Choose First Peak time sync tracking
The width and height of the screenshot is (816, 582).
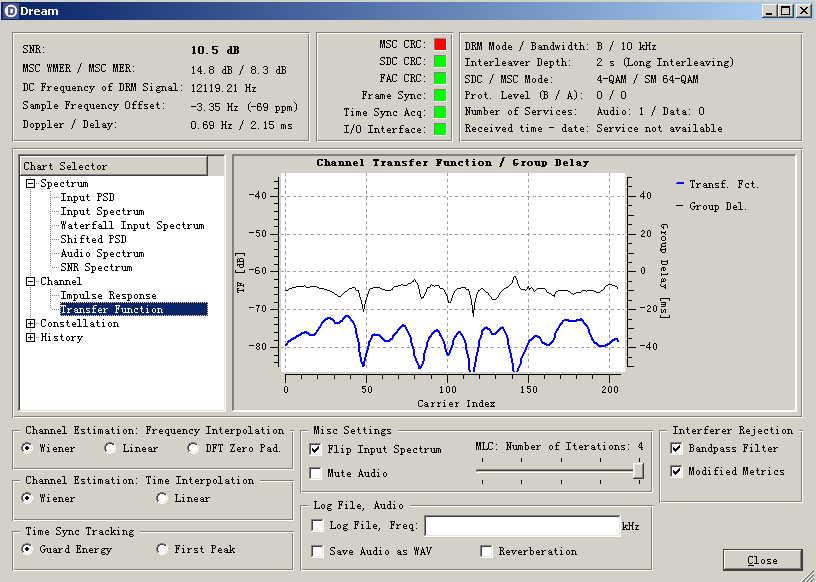pyautogui.click(x=162, y=549)
